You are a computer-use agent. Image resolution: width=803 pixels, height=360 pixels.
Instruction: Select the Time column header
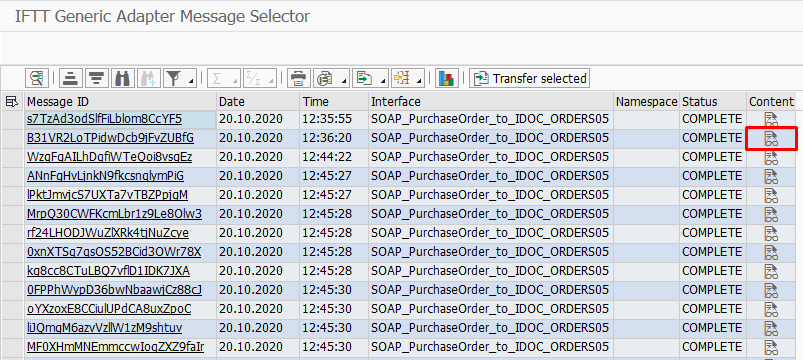tap(334, 101)
